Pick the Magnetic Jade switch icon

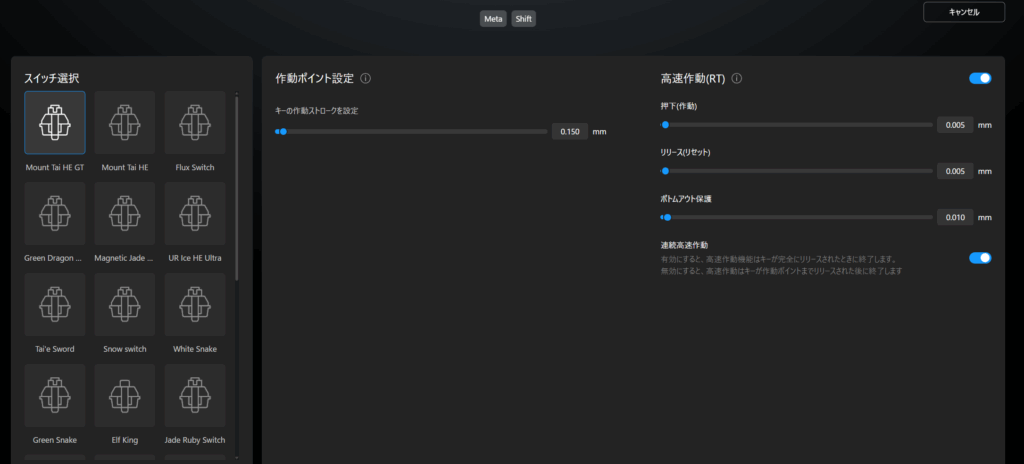point(125,213)
